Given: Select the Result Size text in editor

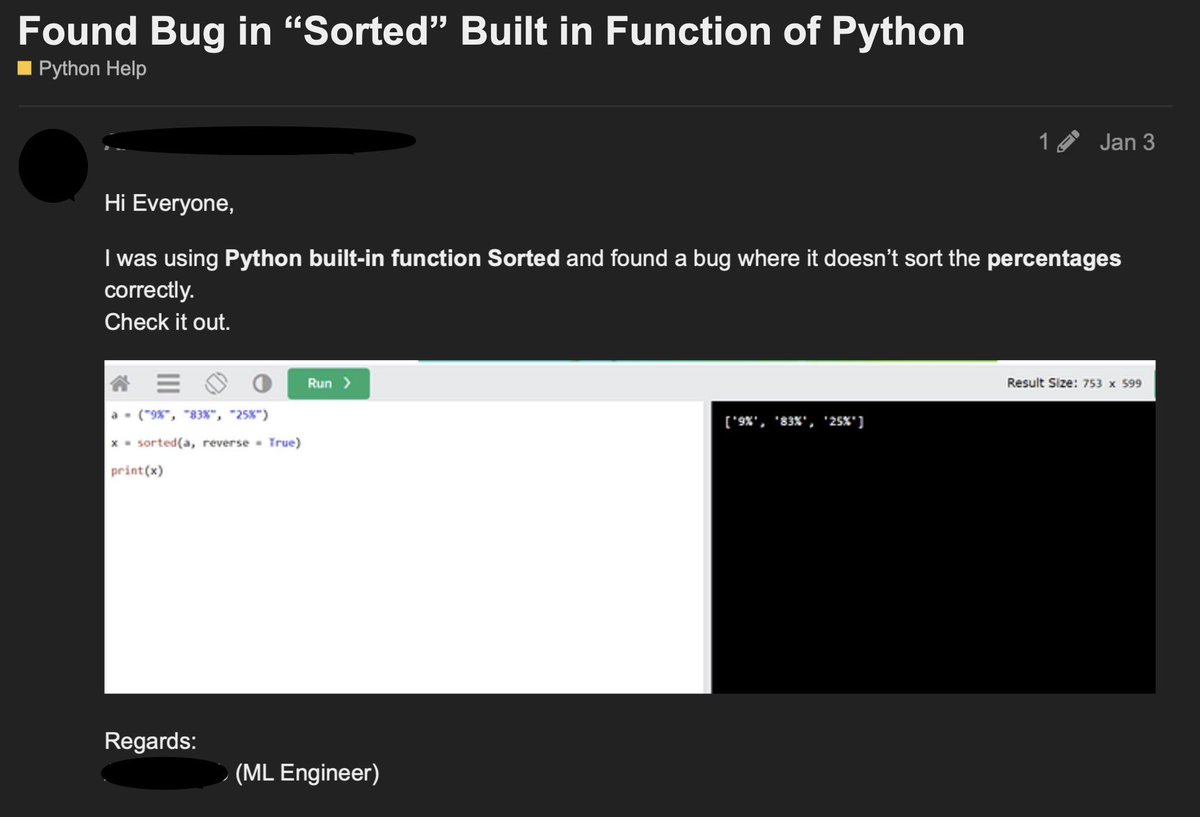Looking at the screenshot, I should (1075, 383).
